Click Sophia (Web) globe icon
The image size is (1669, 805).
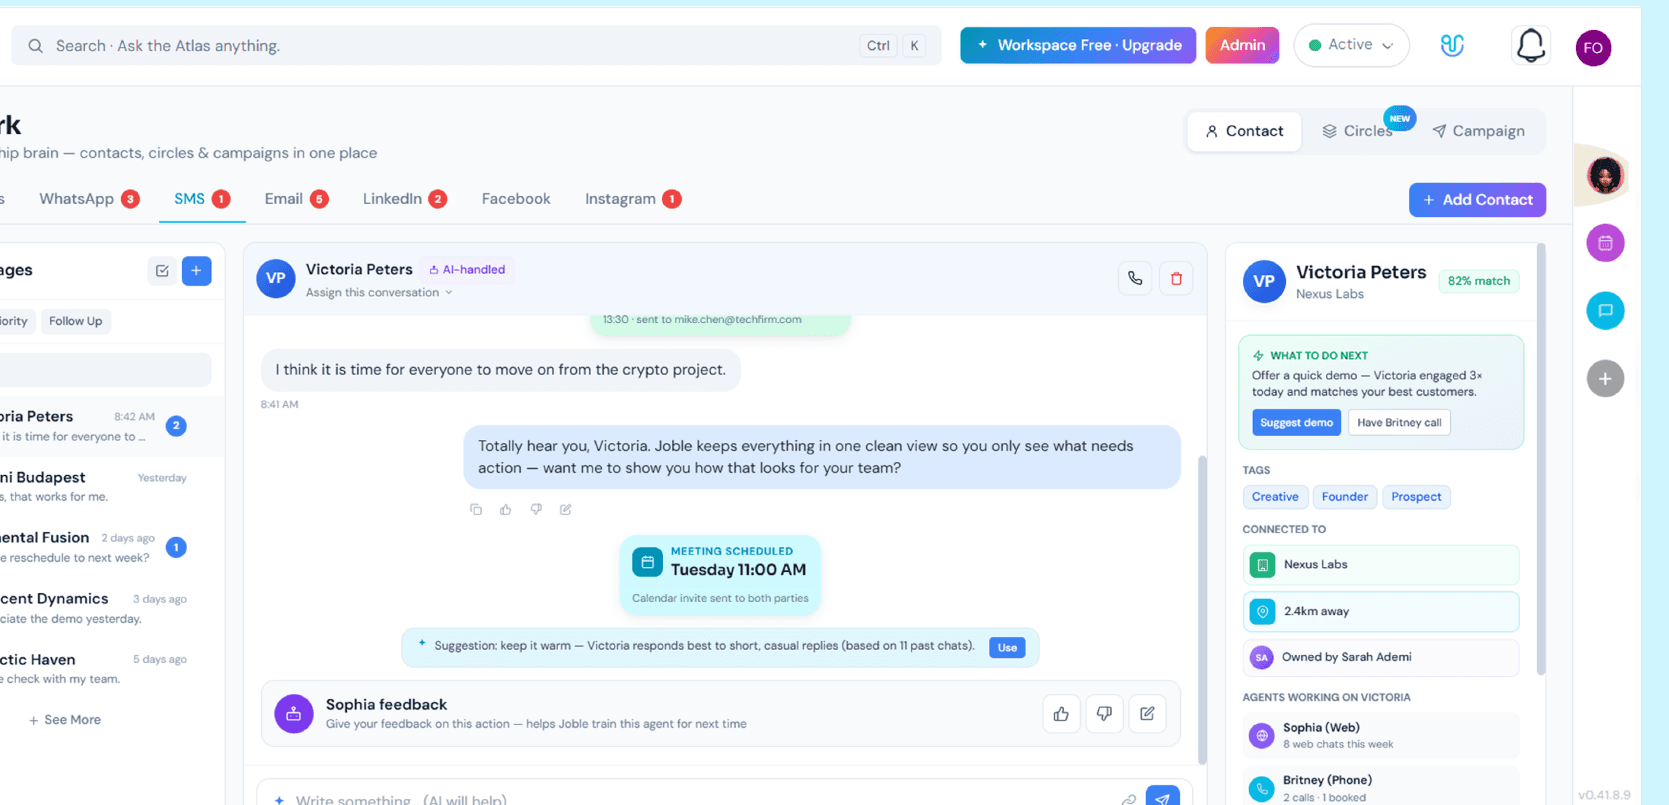[1262, 736]
